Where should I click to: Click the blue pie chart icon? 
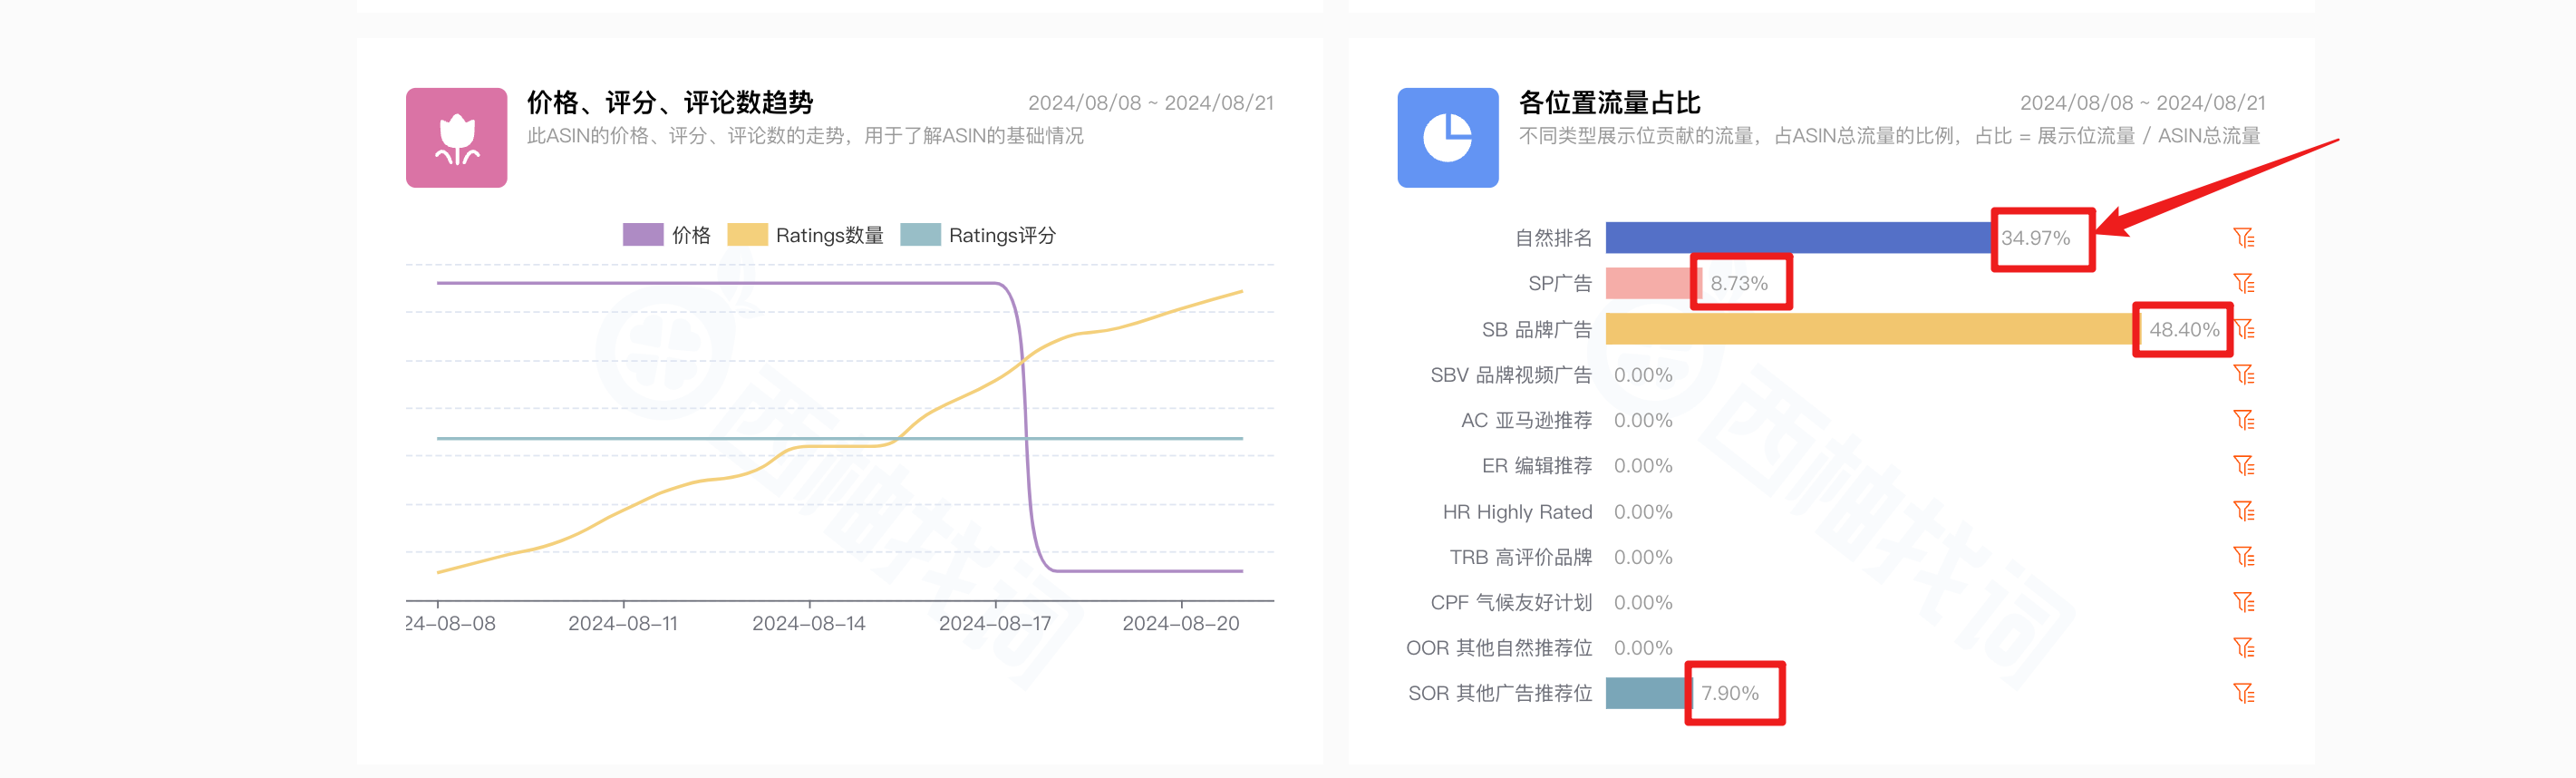click(1447, 138)
